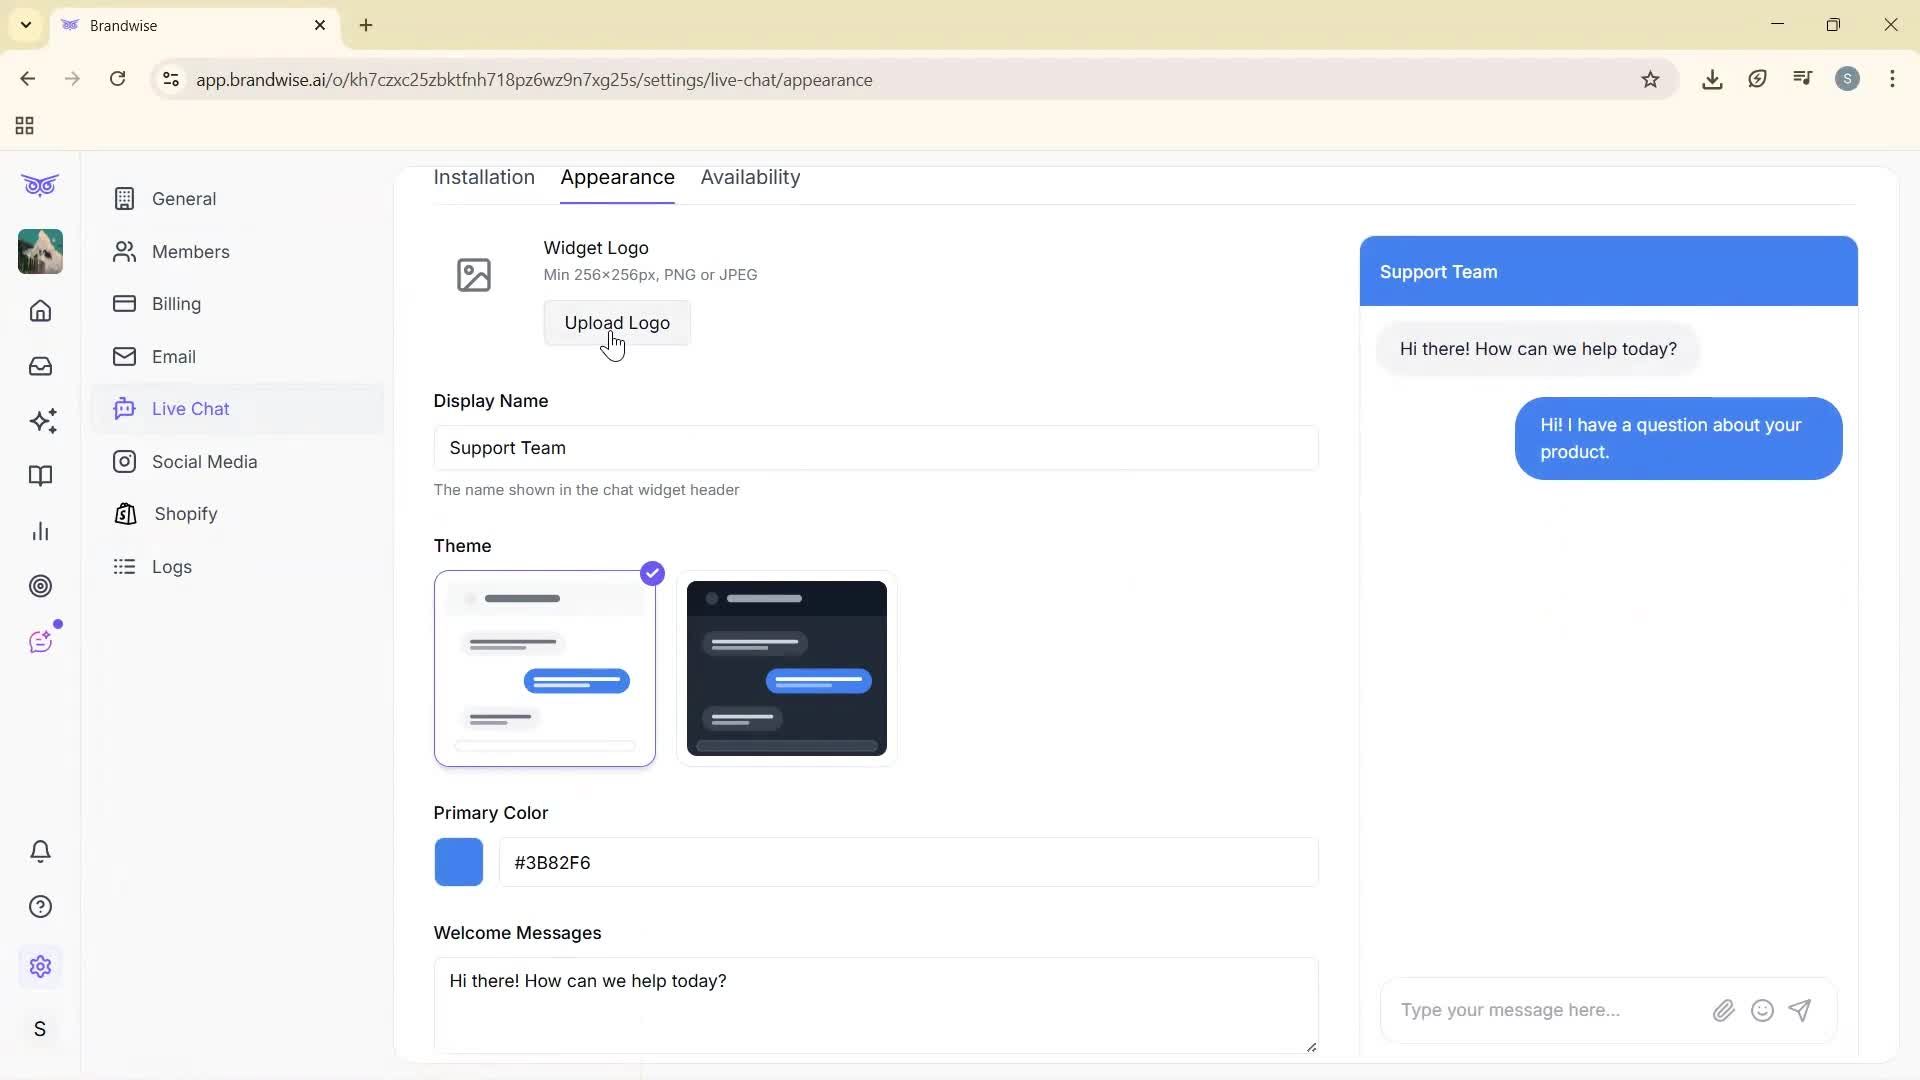Viewport: 1920px width, 1080px height.
Task: Select the light theme preview
Action: (544, 668)
